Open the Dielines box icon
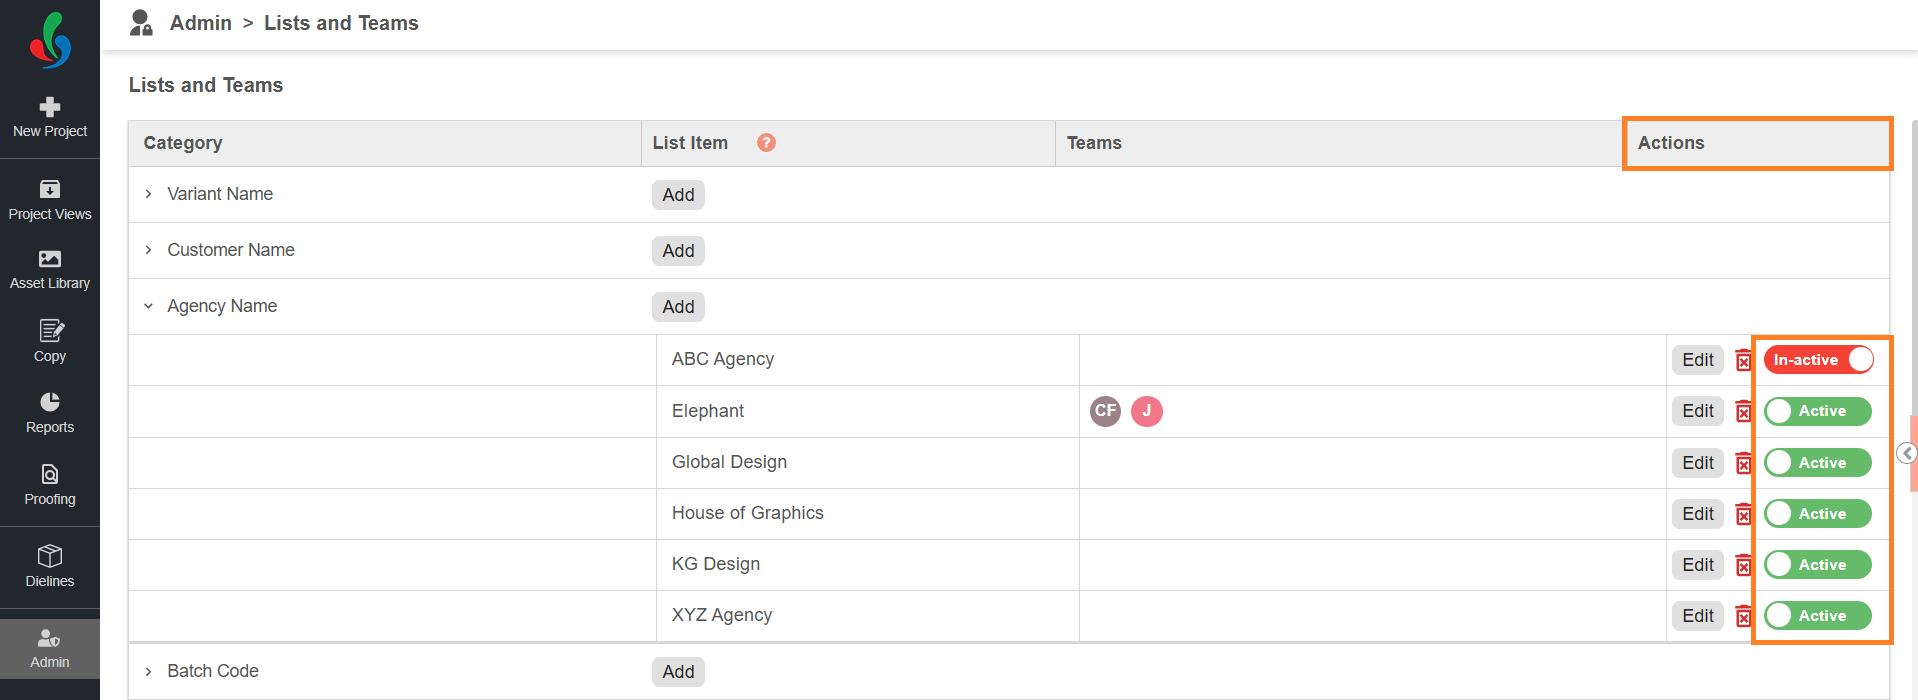 50,555
